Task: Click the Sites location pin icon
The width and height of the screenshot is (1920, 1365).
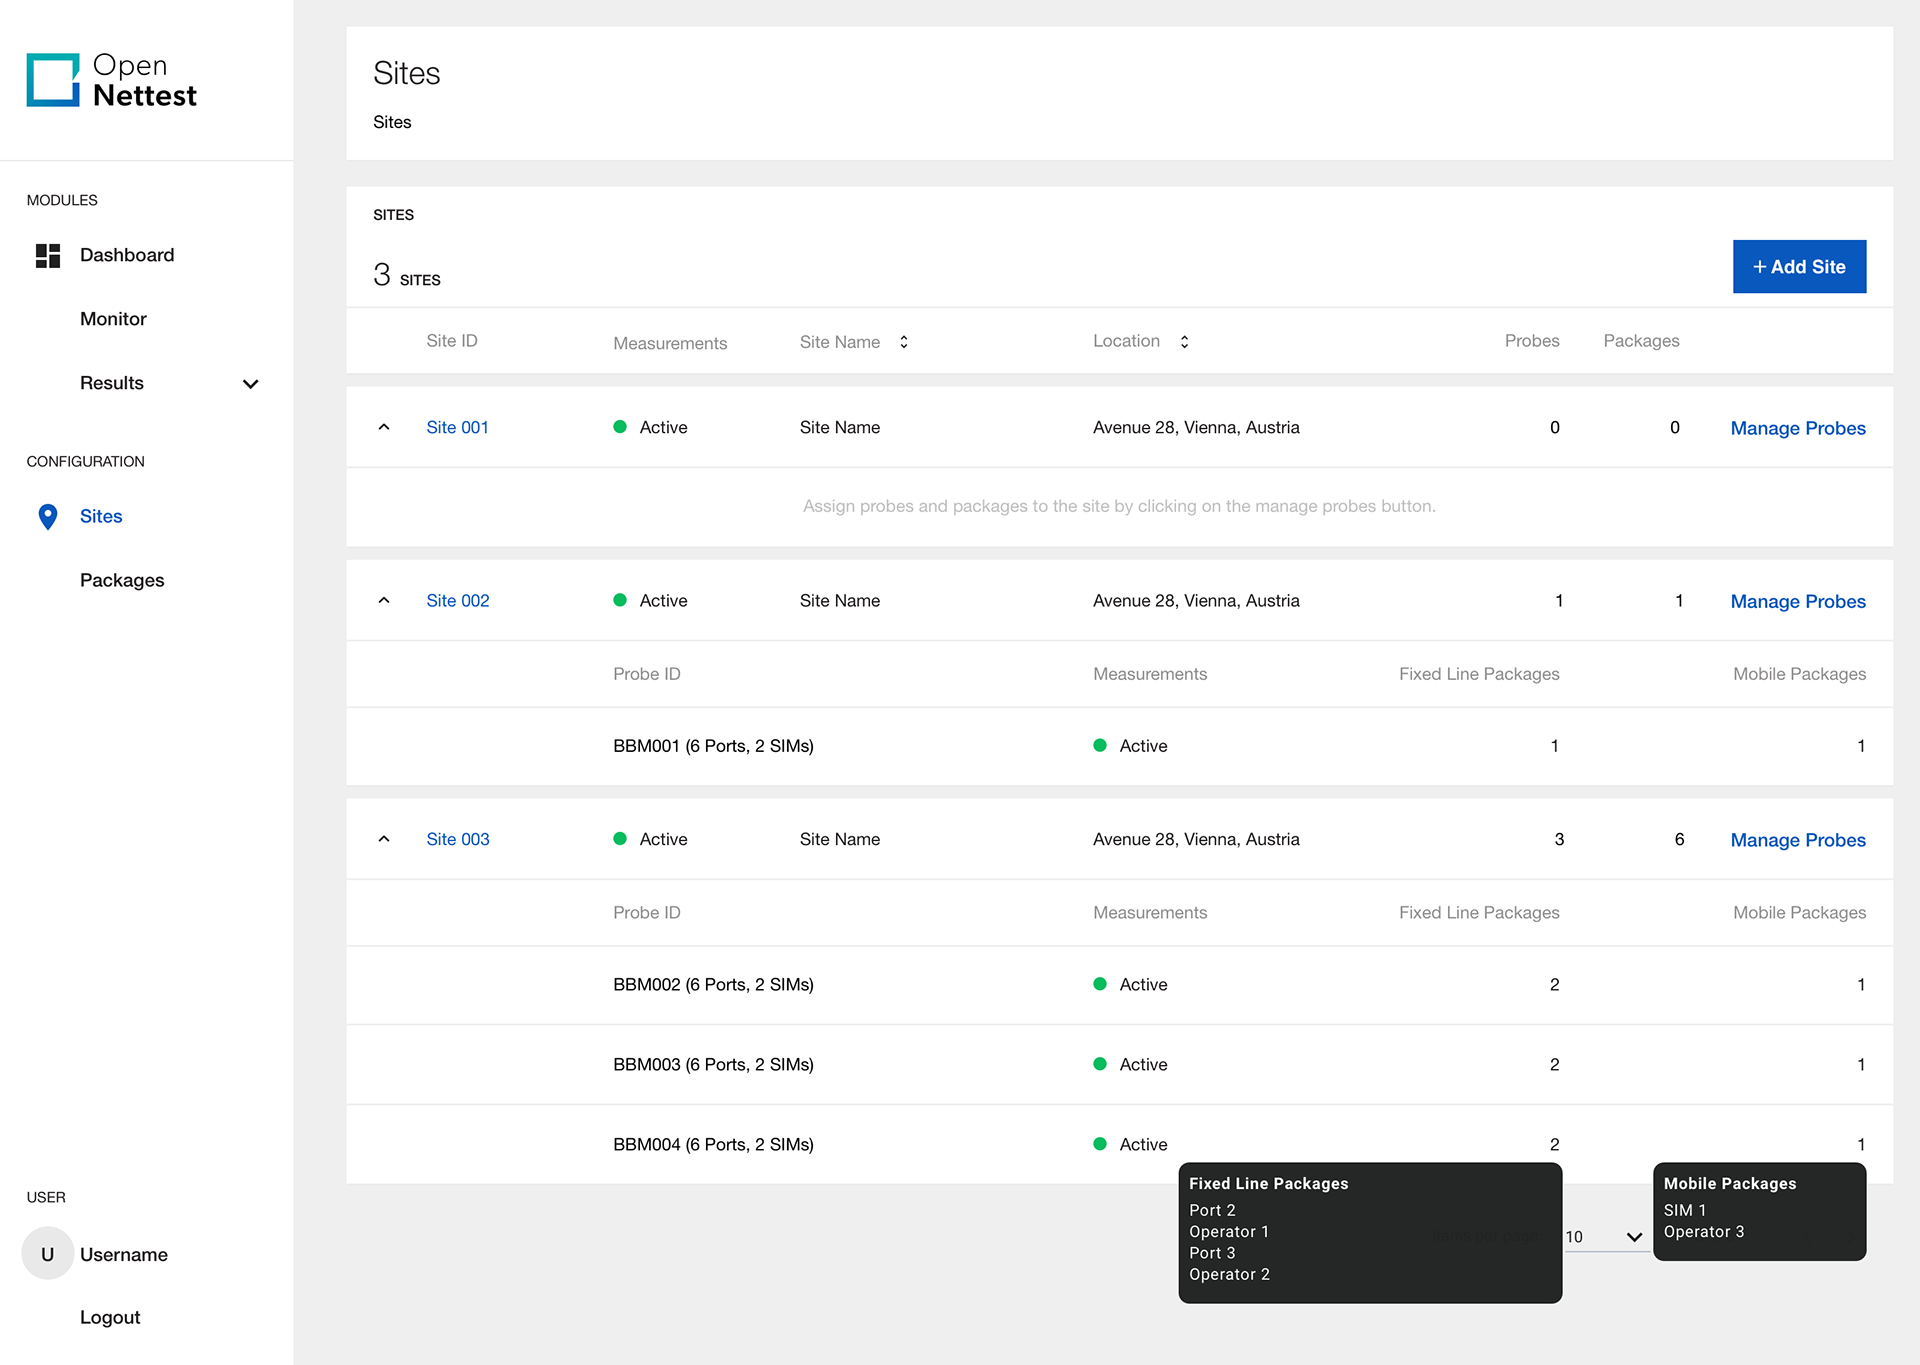Action: click(x=47, y=516)
